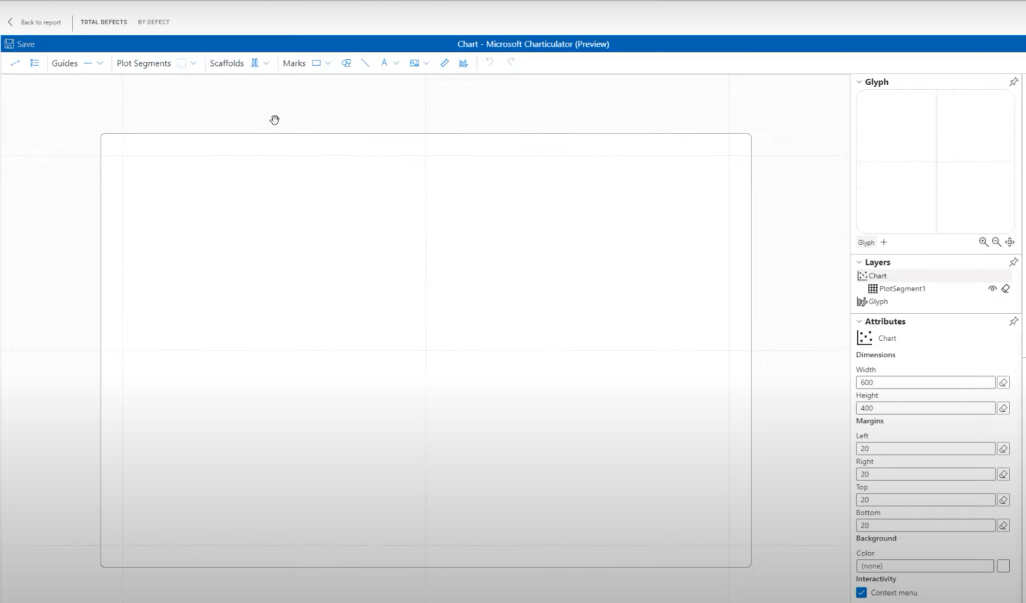
Task: Switch to the Total Defects tab
Action: pyautogui.click(x=103, y=22)
